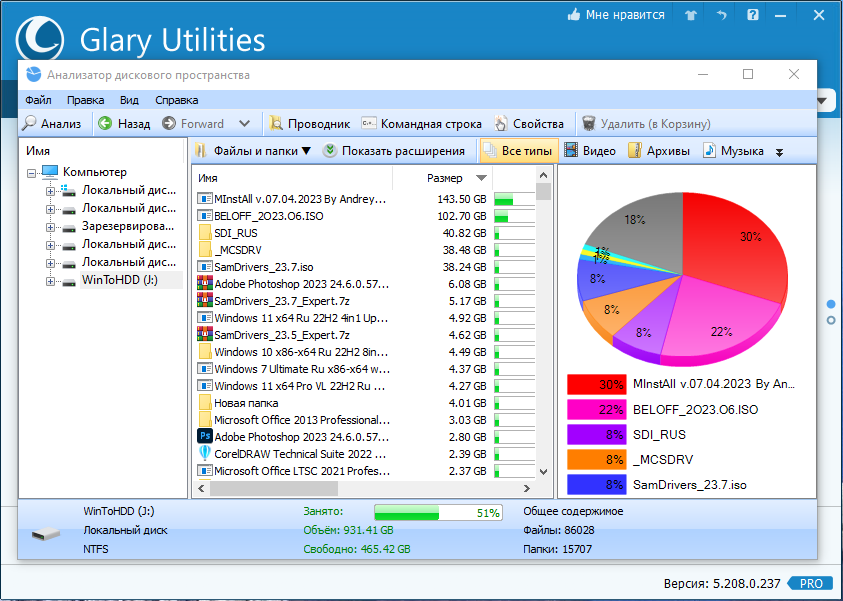This screenshot has height=601, width=843.
Task: Go back with the Назад arrow icon
Action: click(105, 124)
